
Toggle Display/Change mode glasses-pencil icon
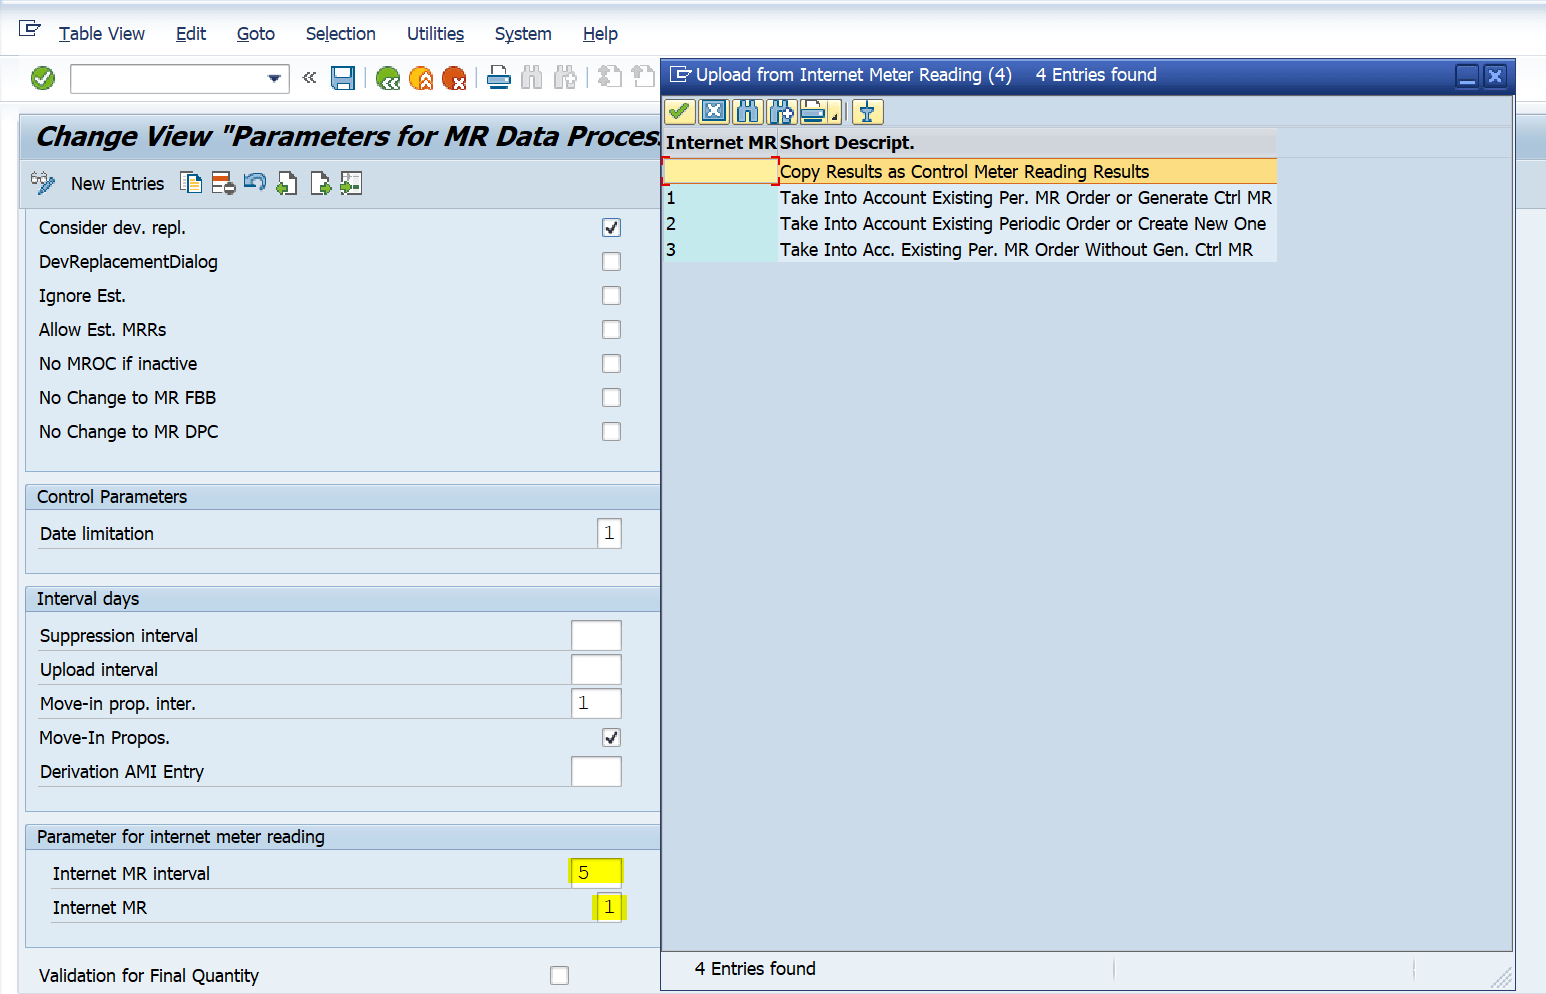[x=43, y=183]
